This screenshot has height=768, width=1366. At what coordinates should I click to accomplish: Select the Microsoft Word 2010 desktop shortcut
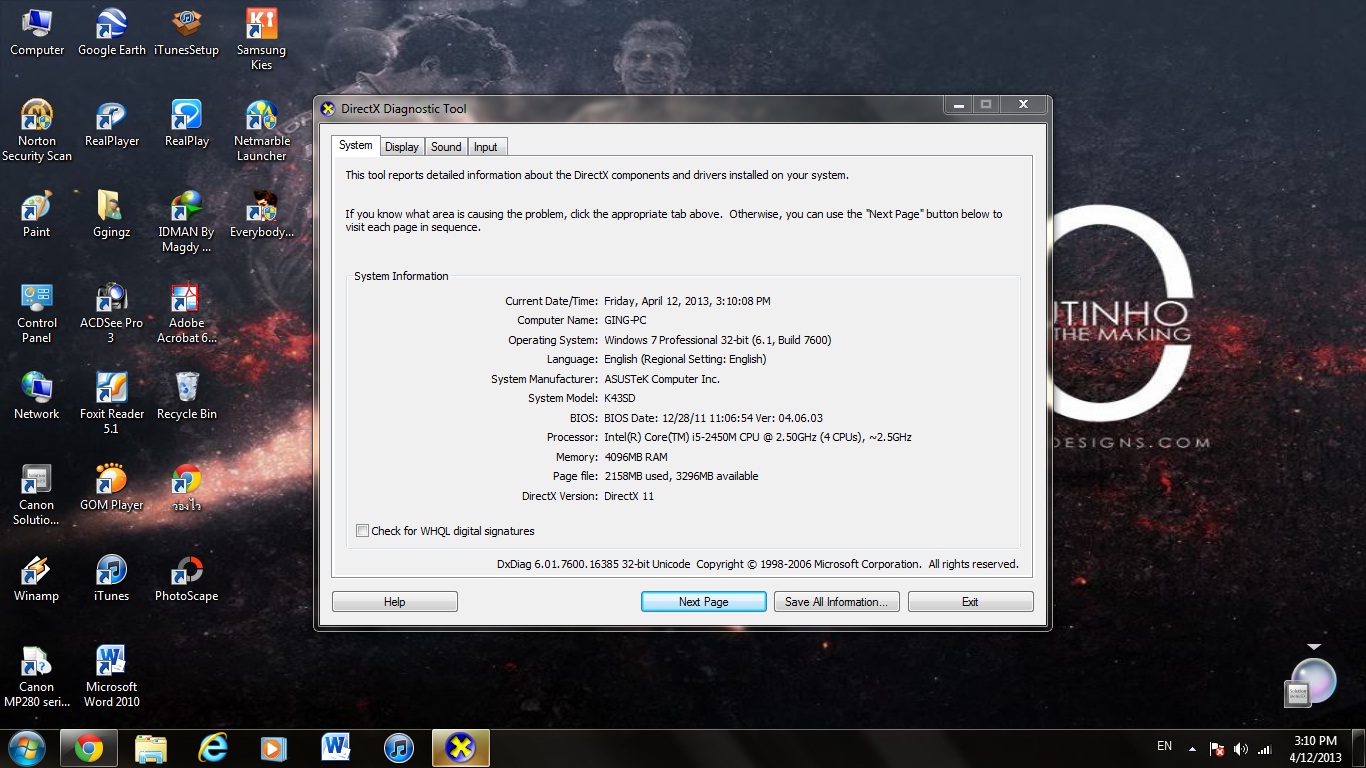[112, 677]
